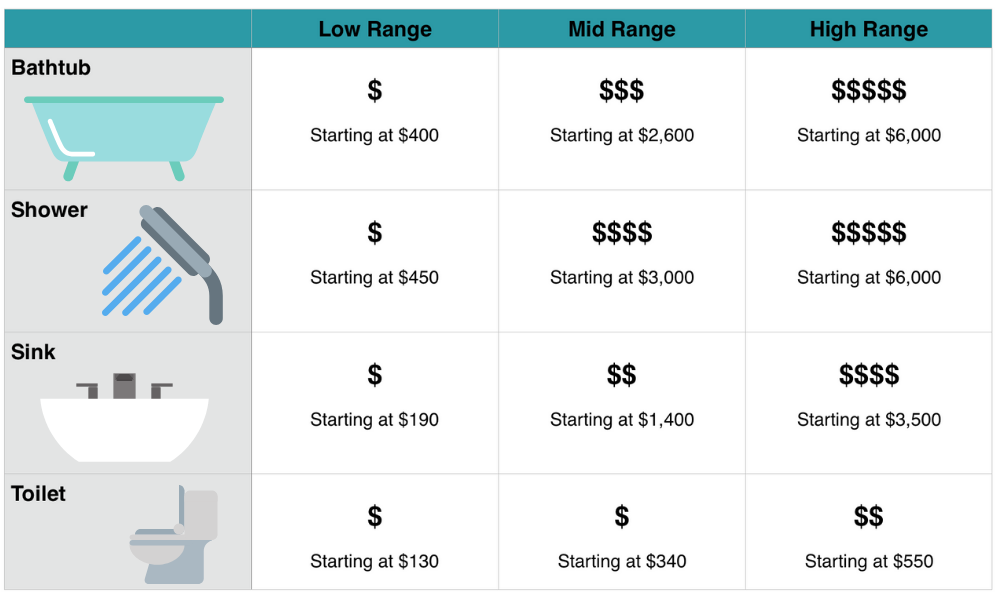Click the Bathtub row label
Viewport: 1000px width, 600px height.
click(x=51, y=68)
